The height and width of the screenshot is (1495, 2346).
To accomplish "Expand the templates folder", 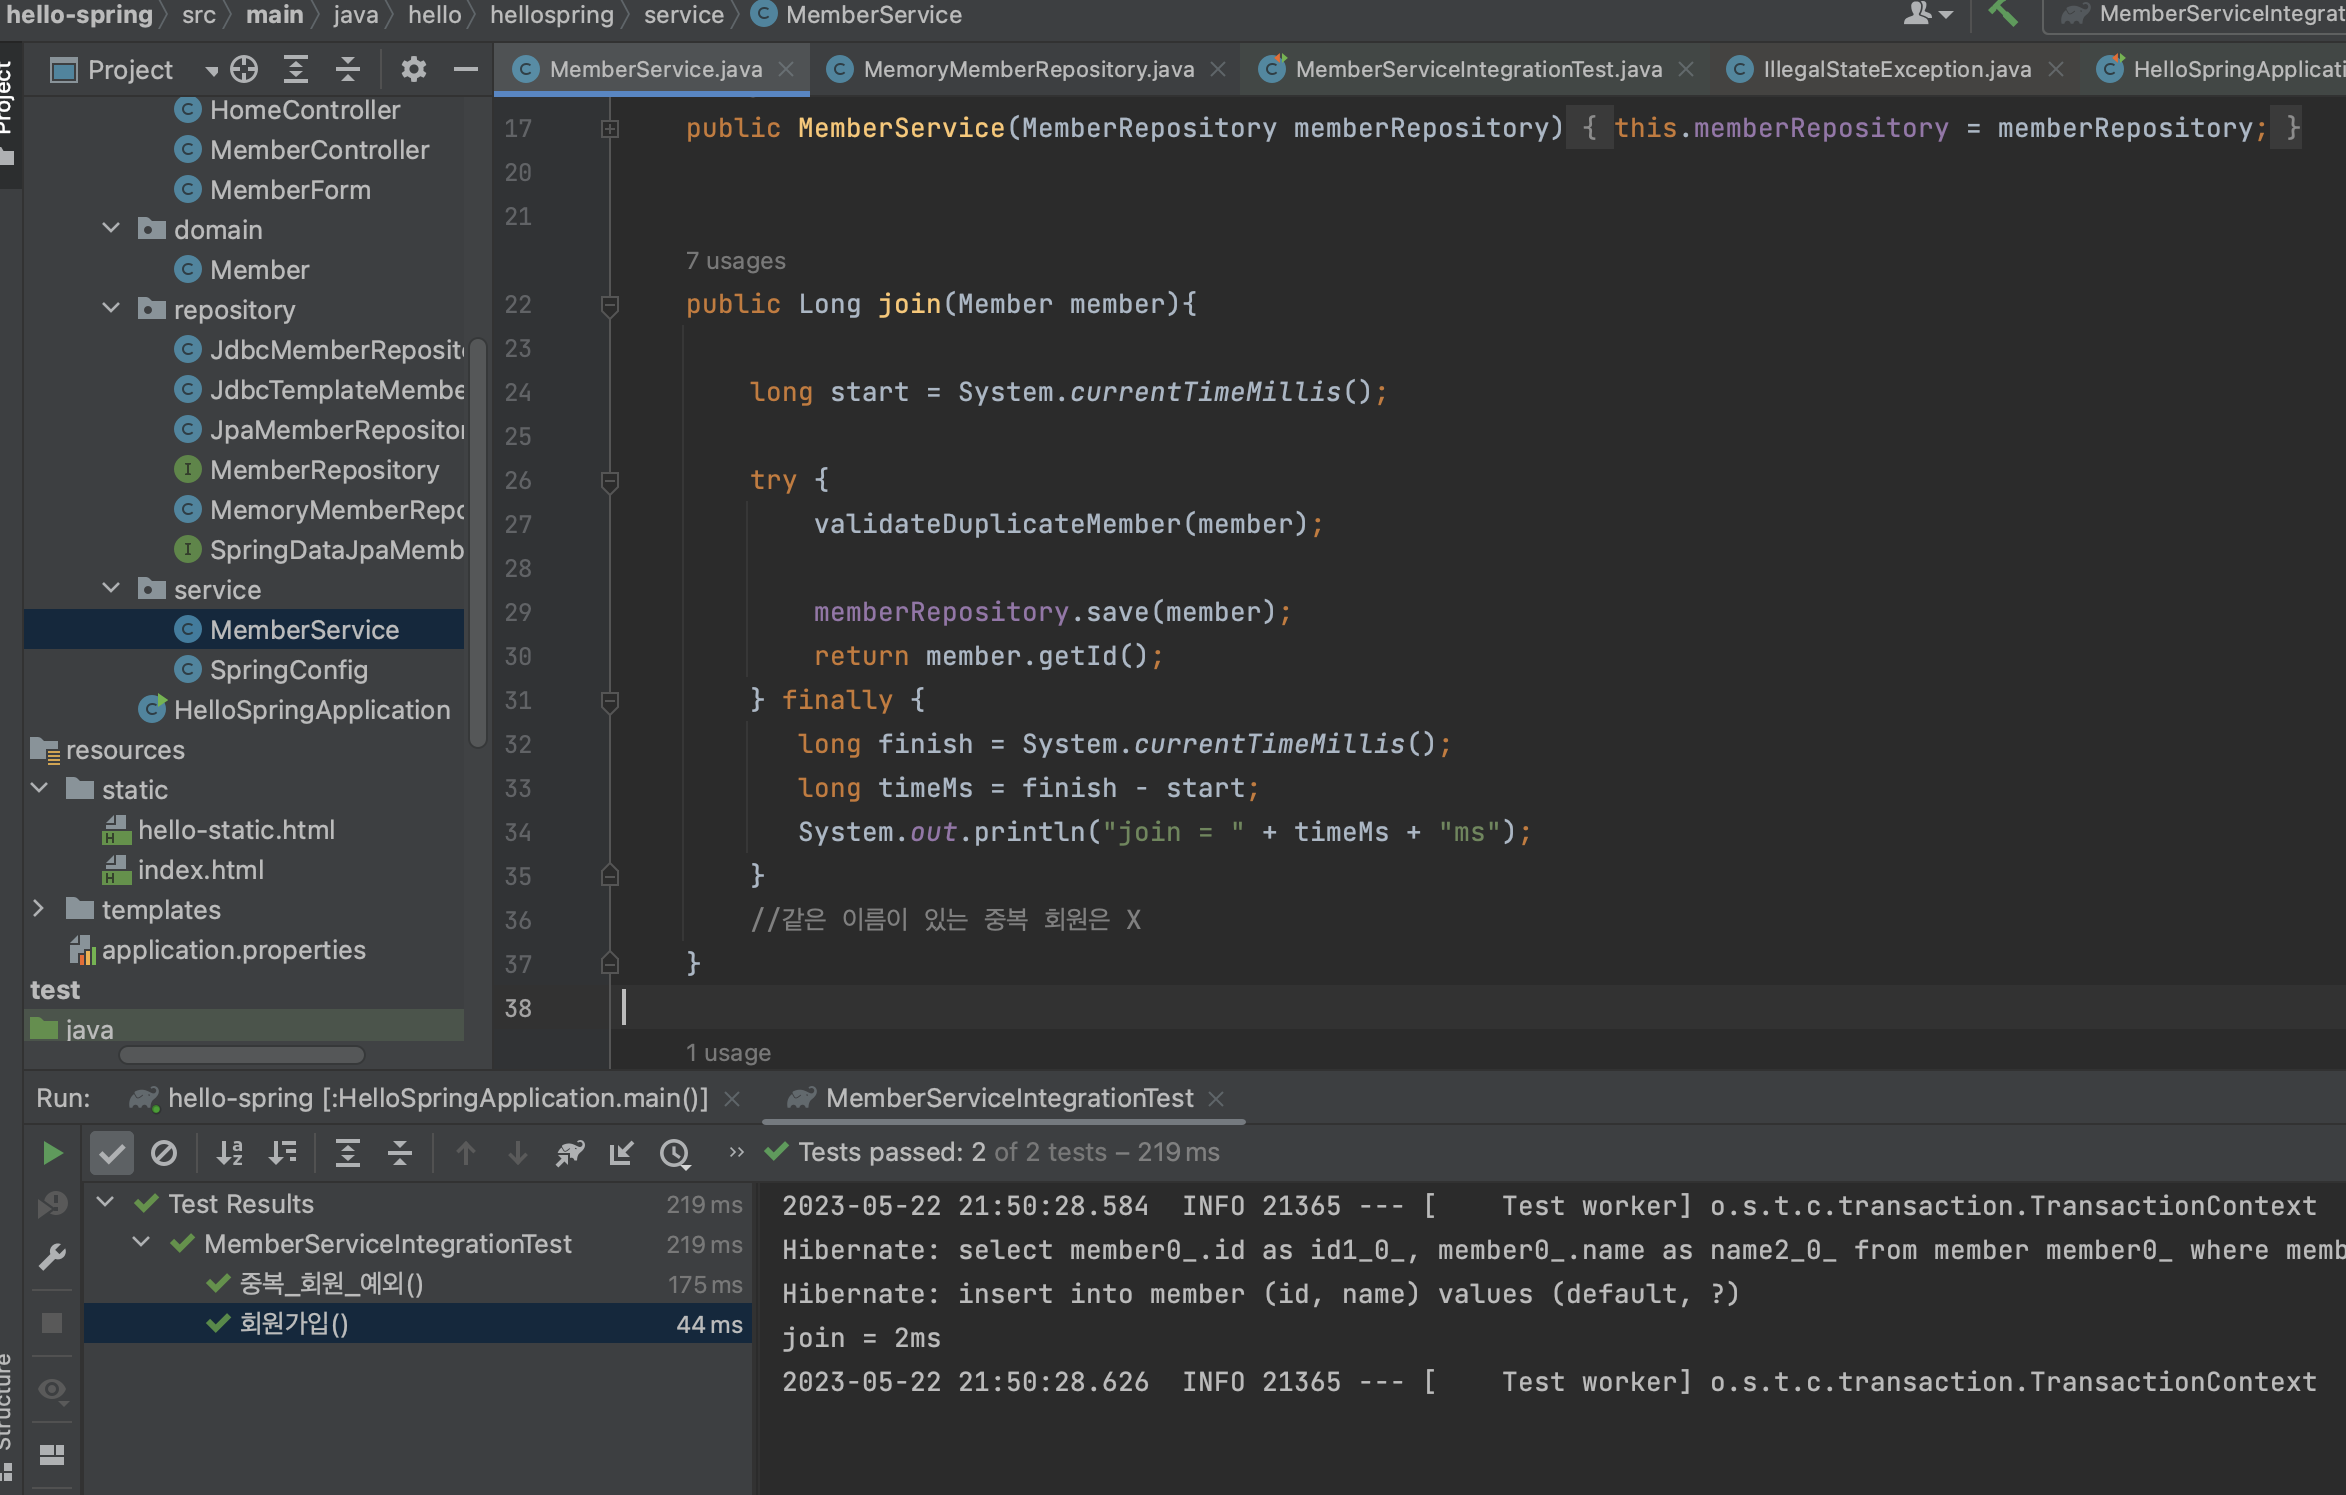I will [39, 909].
